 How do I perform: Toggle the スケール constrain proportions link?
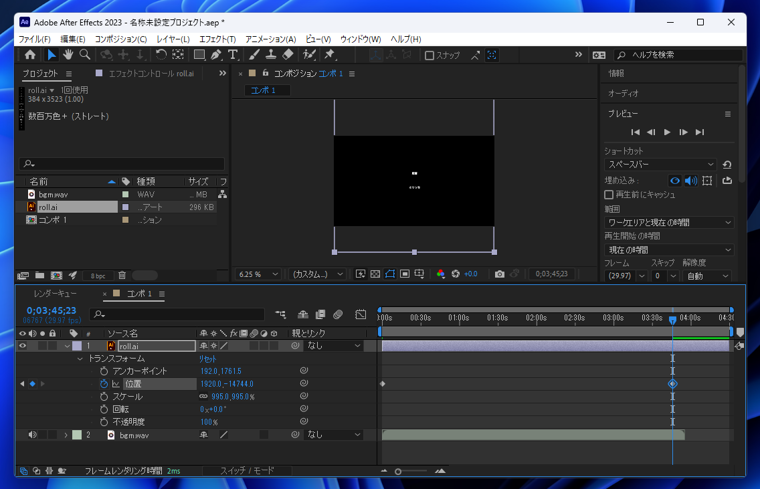[x=204, y=396]
